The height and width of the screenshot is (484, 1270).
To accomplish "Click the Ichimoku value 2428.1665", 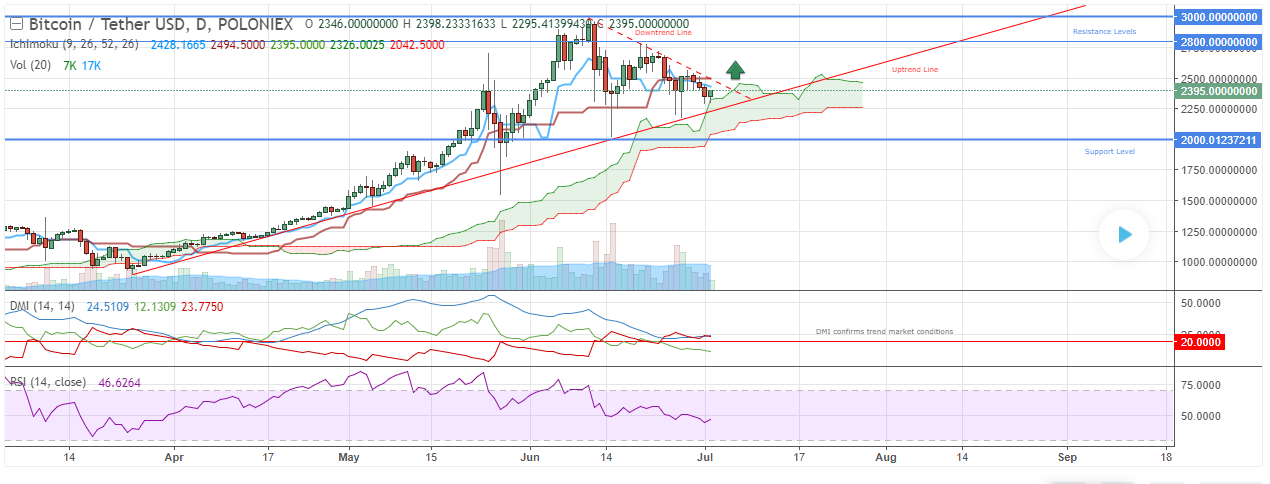I will click(179, 45).
